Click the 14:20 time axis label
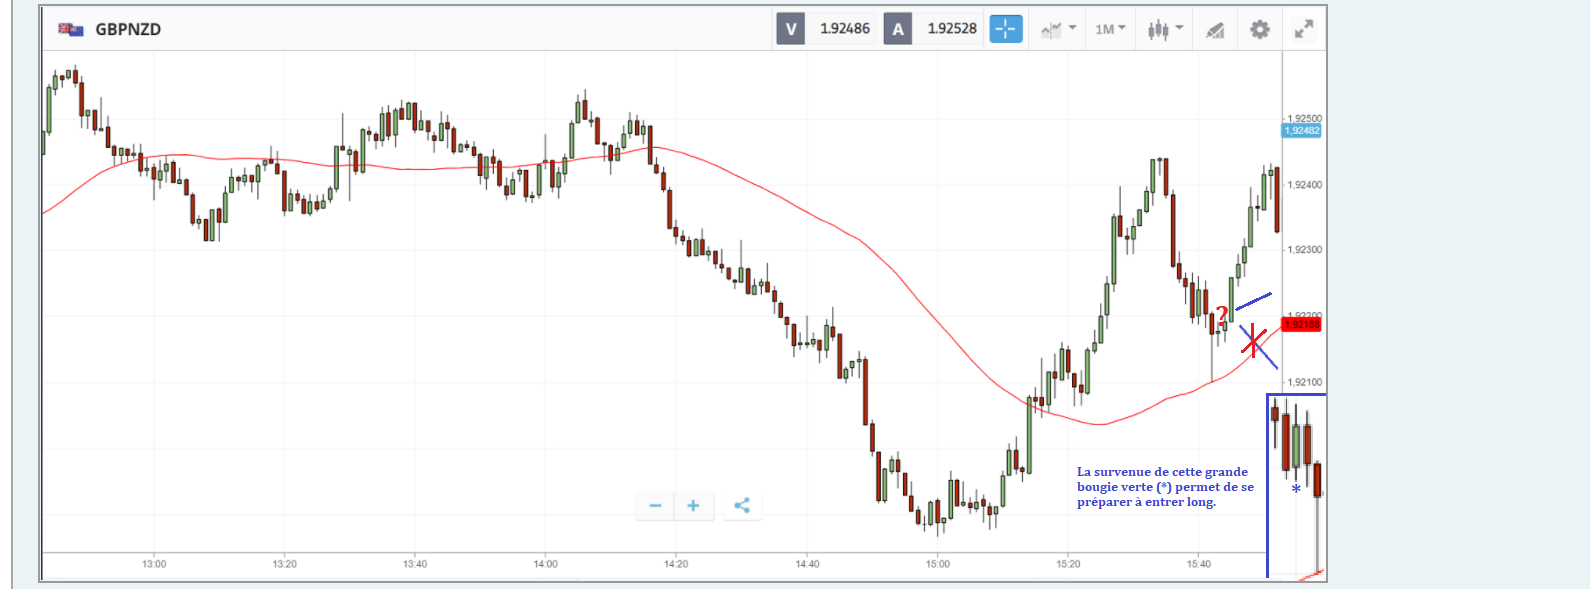Viewport: 1590px width, 589px height. click(x=676, y=564)
